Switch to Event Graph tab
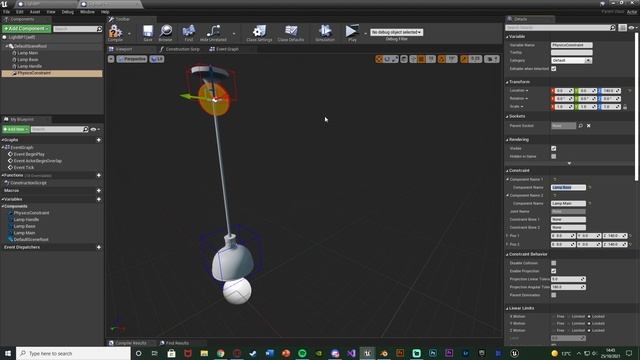This screenshot has height=360, width=640. click(x=224, y=49)
